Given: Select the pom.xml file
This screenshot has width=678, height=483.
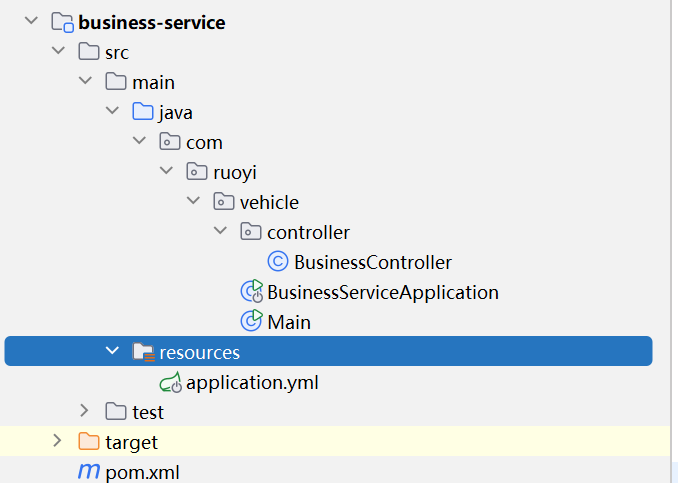Looking at the screenshot, I should pos(142,472).
